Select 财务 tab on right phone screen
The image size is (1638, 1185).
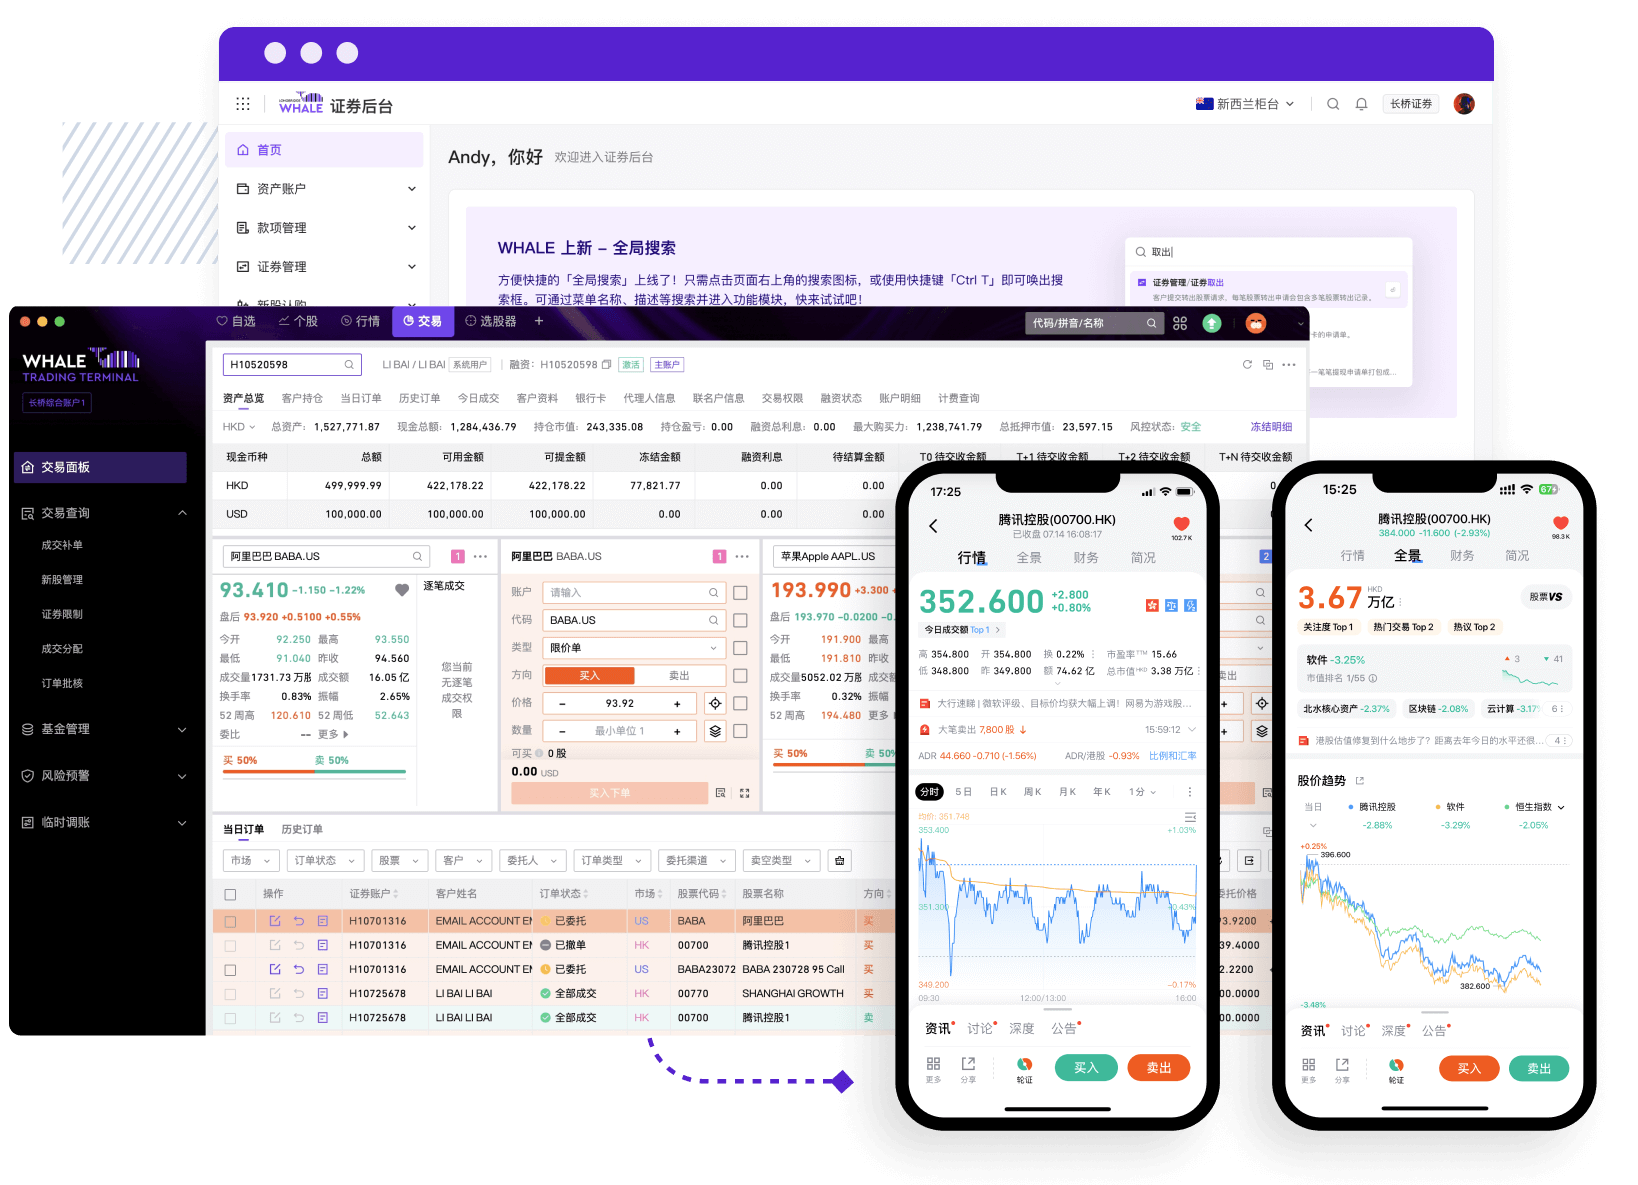point(1462,555)
